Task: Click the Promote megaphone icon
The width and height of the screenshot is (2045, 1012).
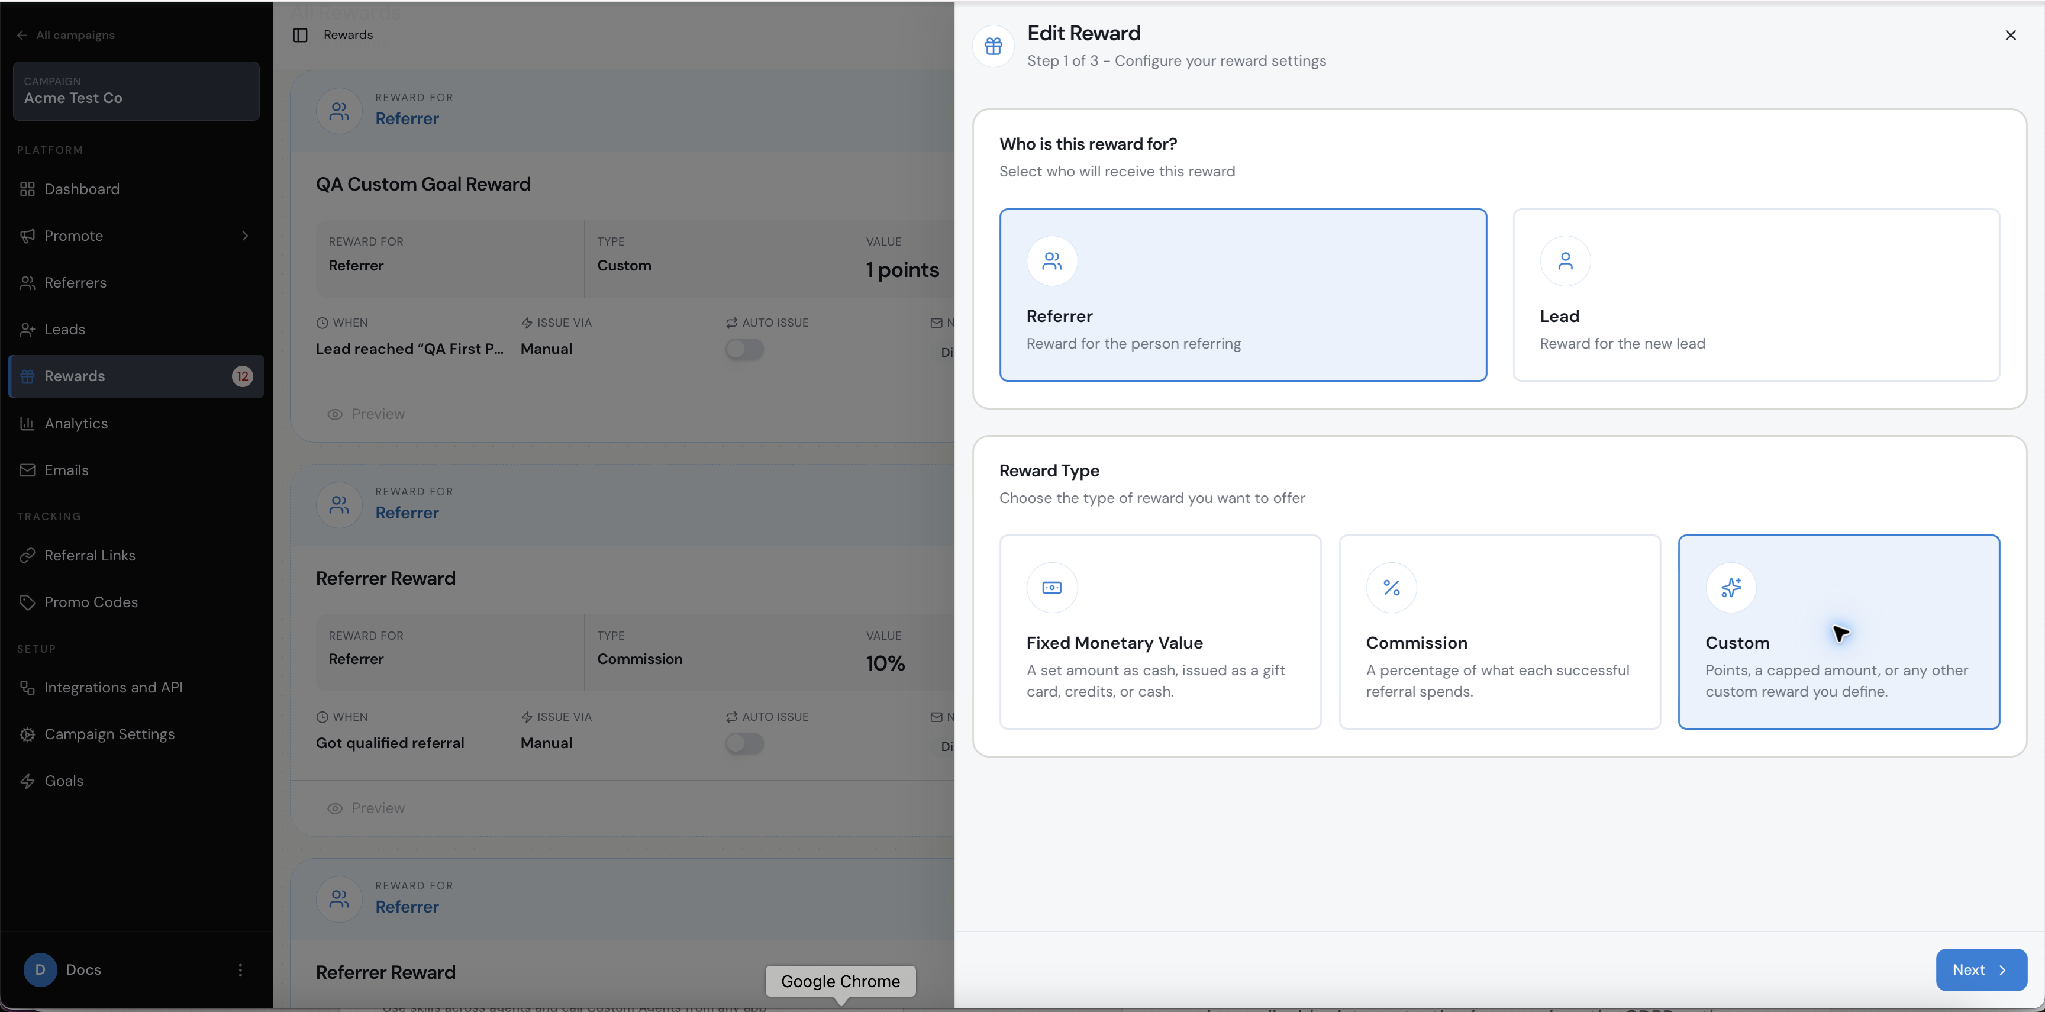Action: point(27,236)
